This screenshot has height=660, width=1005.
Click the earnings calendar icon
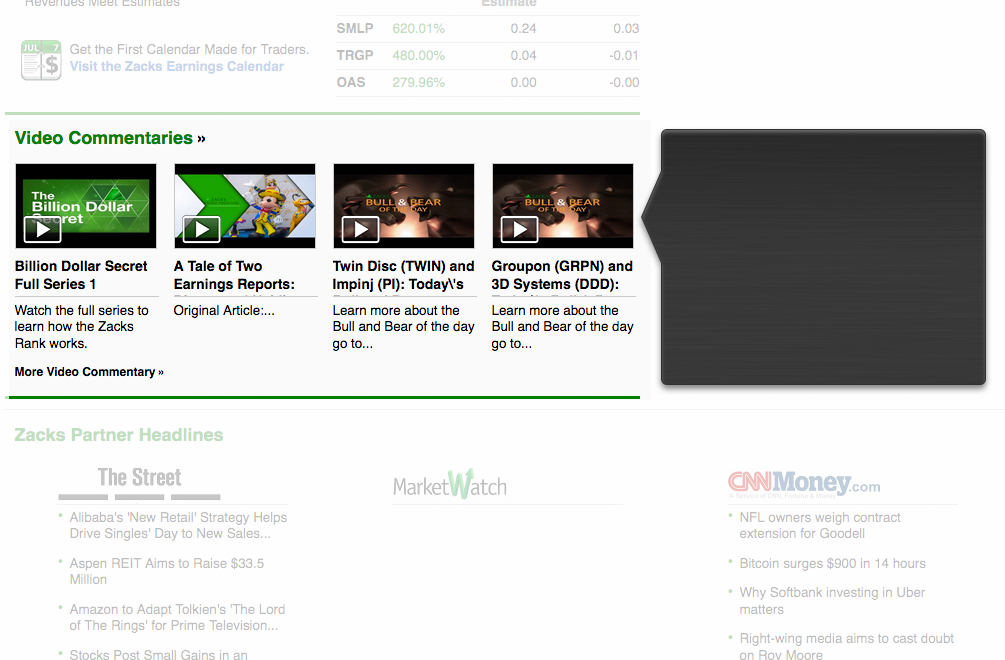click(x=41, y=60)
